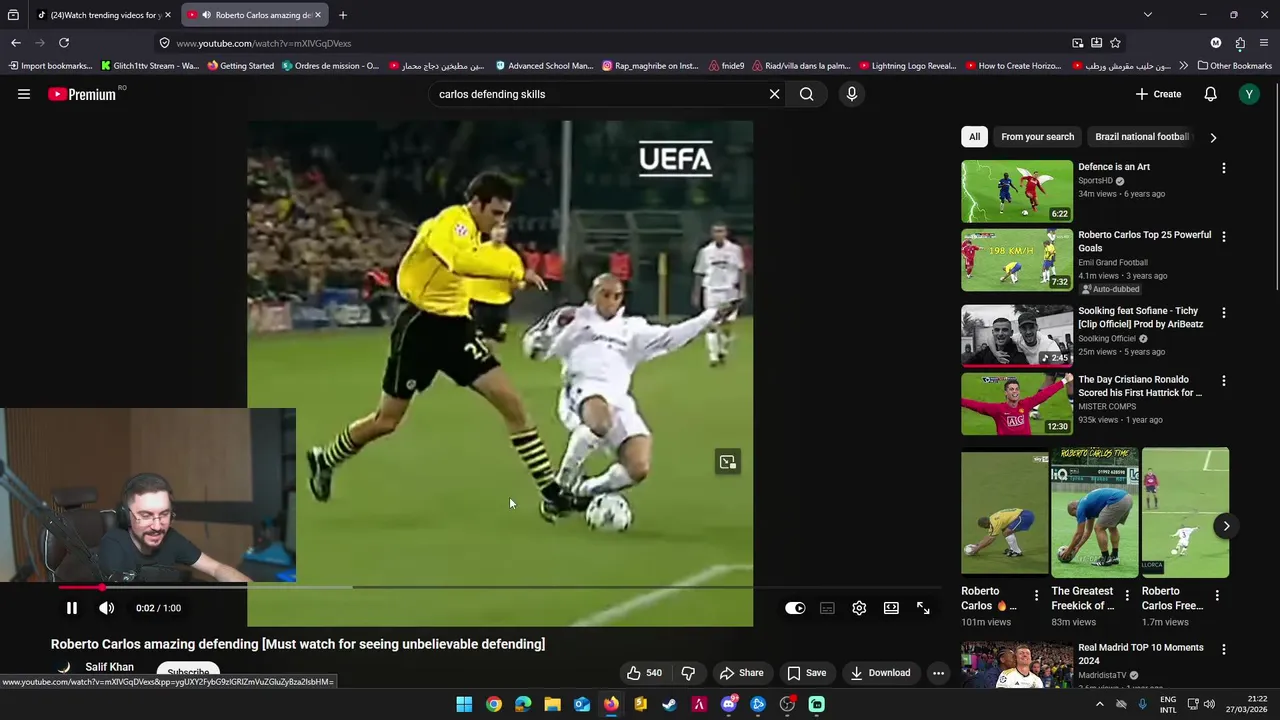Open options for Roberto Carlos Free Short
1280x720 pixels.
pyautogui.click(x=1217, y=595)
